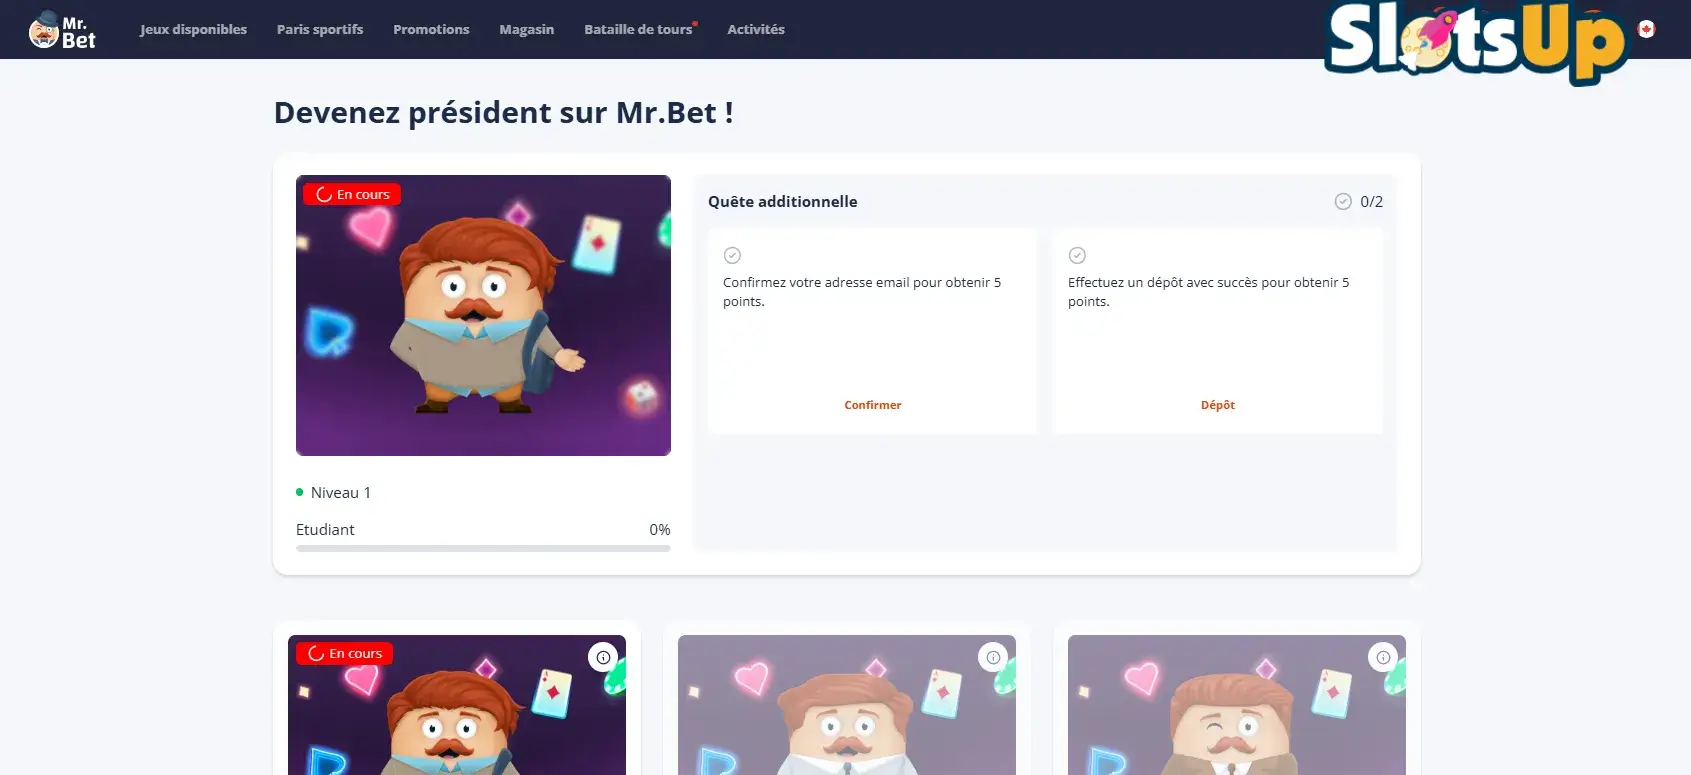Click En cours badge on main character image

tap(352, 194)
